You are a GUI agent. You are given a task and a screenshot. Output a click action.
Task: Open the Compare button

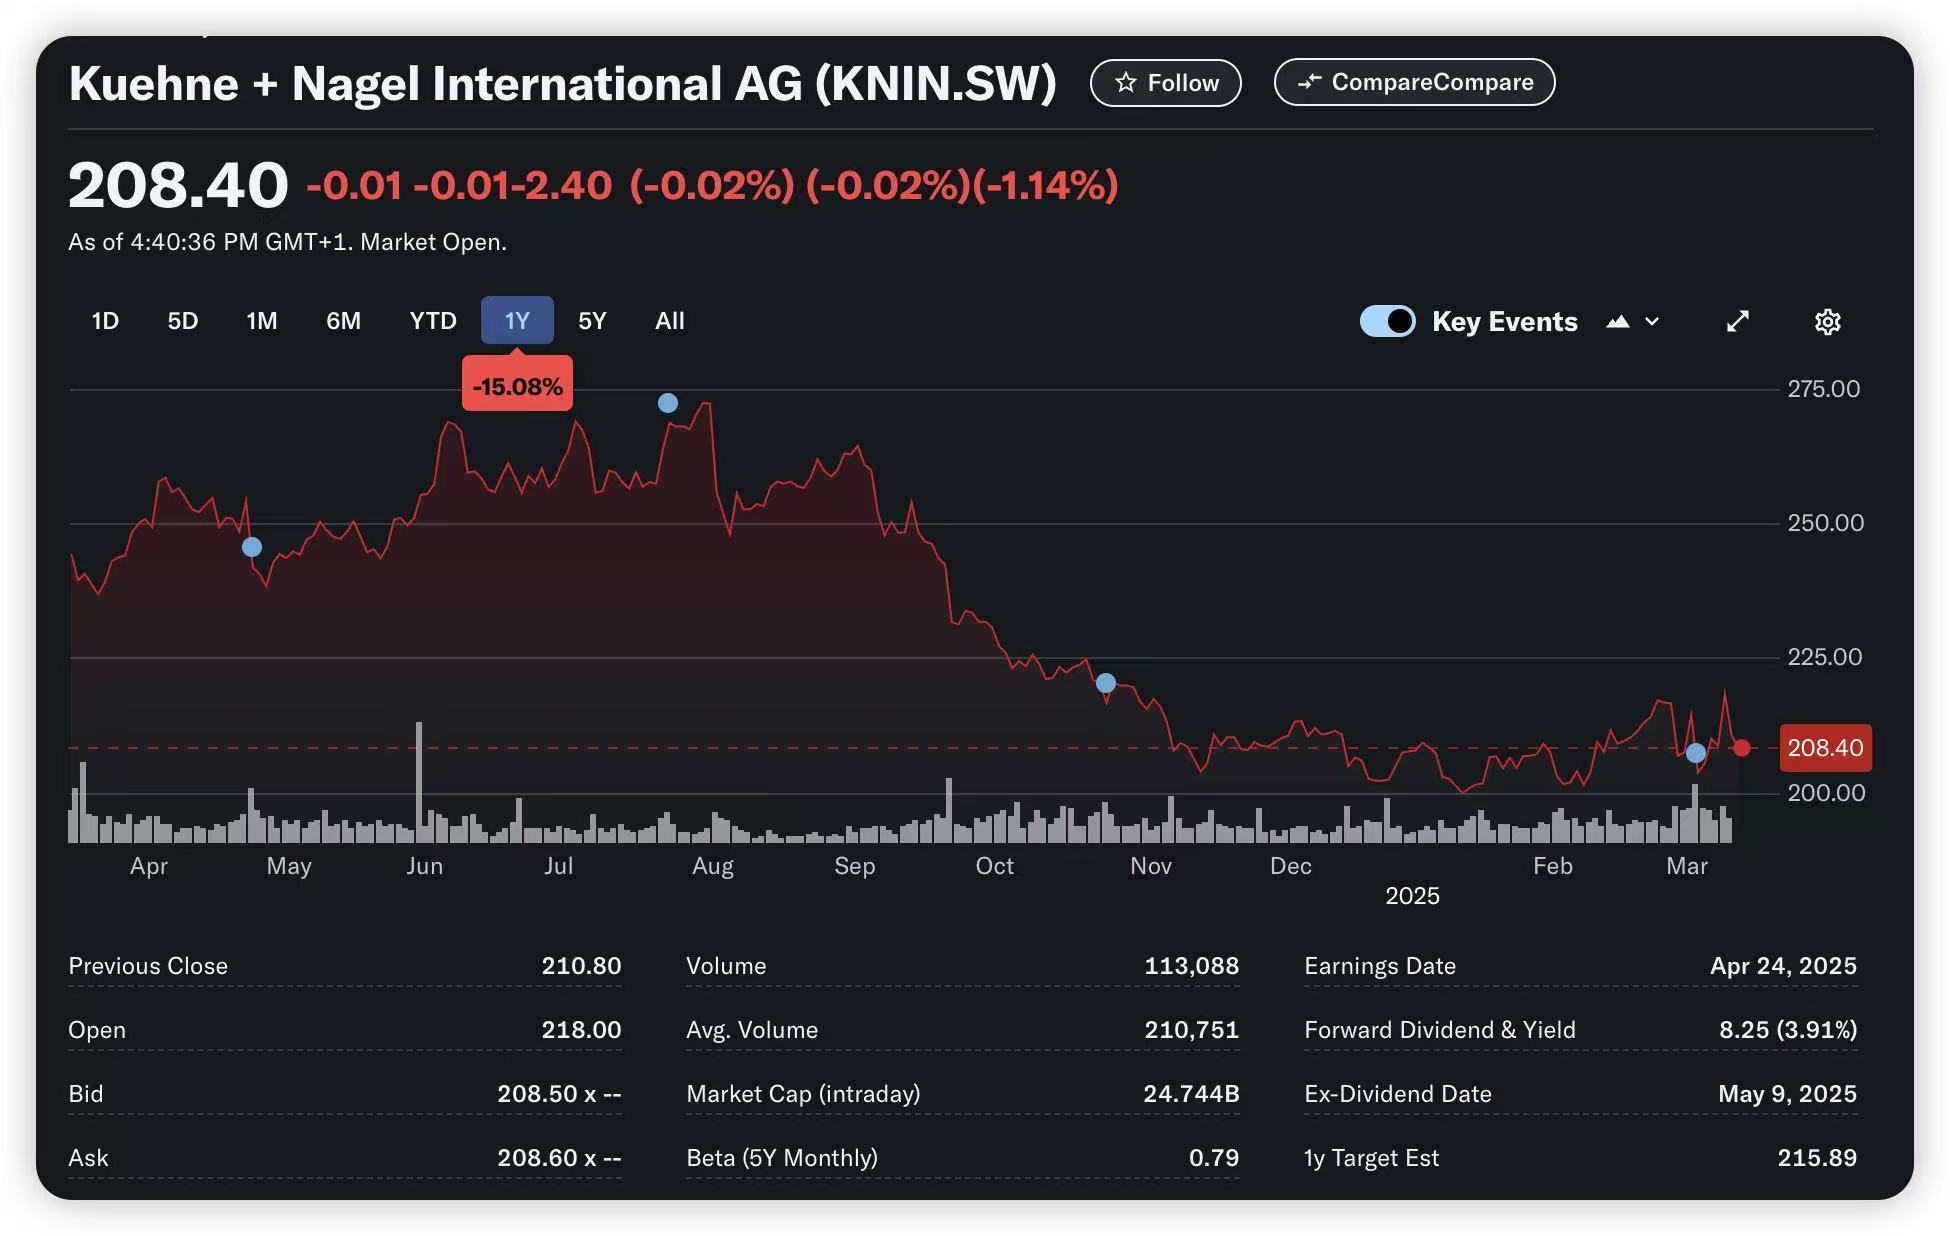click(1414, 82)
